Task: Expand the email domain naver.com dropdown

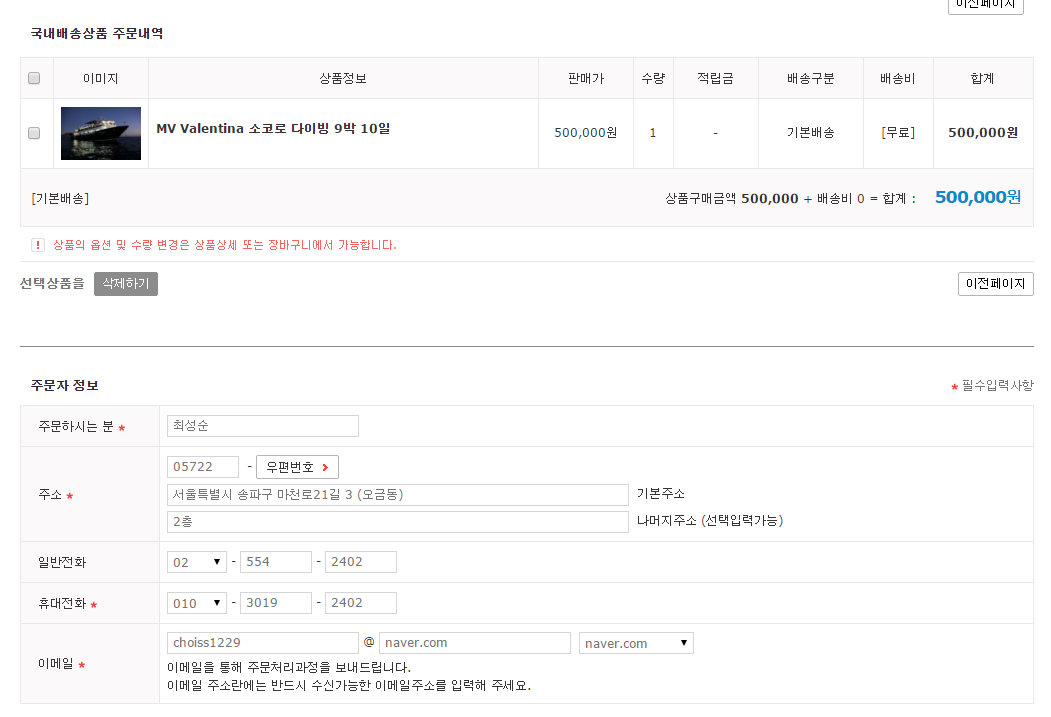Action: [636, 643]
